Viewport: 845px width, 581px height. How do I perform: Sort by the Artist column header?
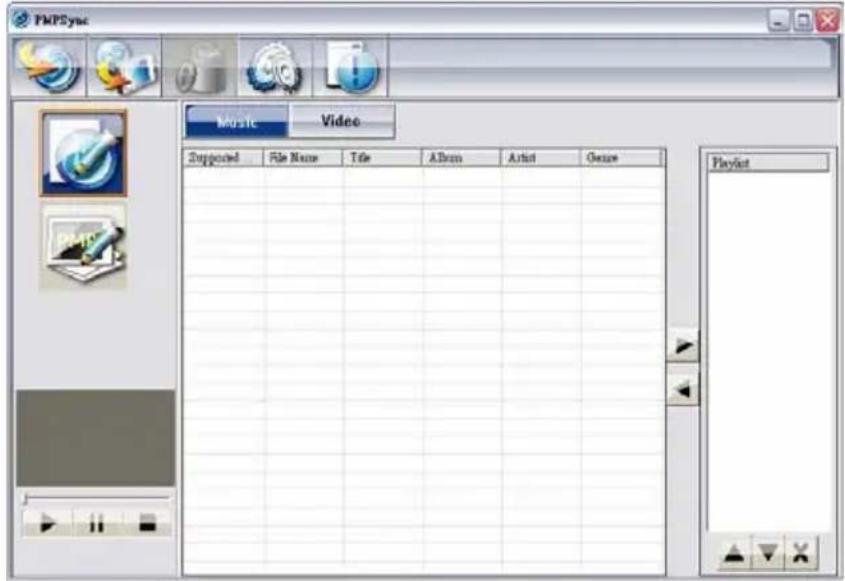[540, 158]
